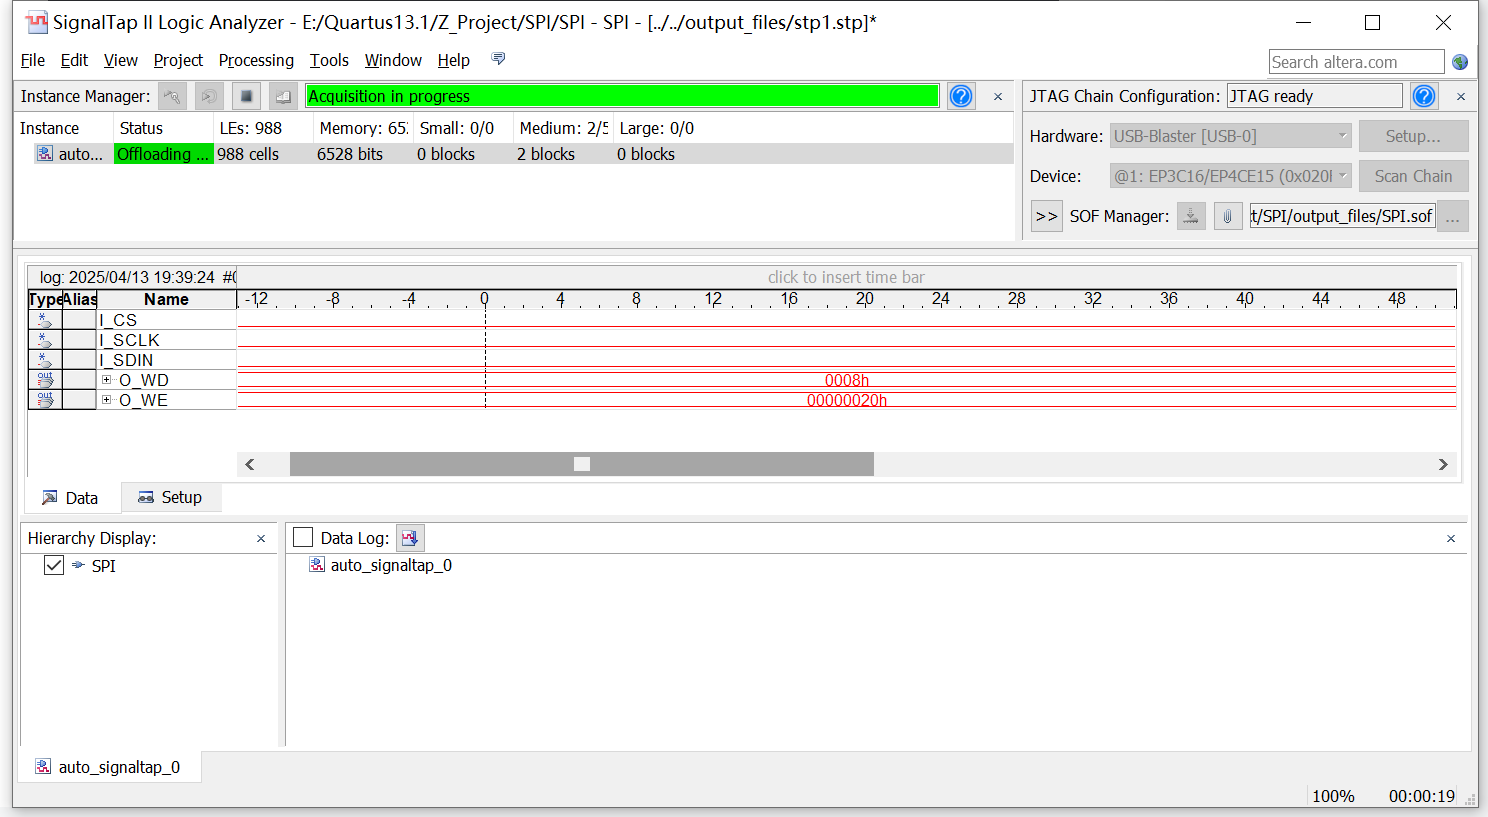
Task: Click the waveform scroll right arrow
Action: [x=1443, y=464]
